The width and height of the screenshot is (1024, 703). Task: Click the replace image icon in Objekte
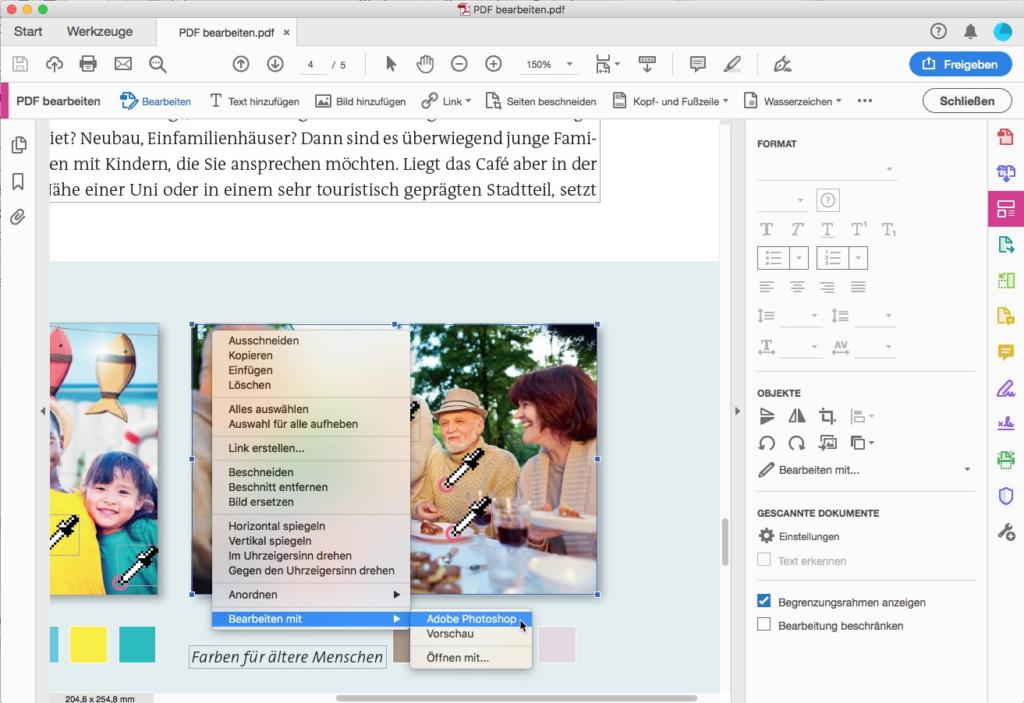click(x=827, y=444)
